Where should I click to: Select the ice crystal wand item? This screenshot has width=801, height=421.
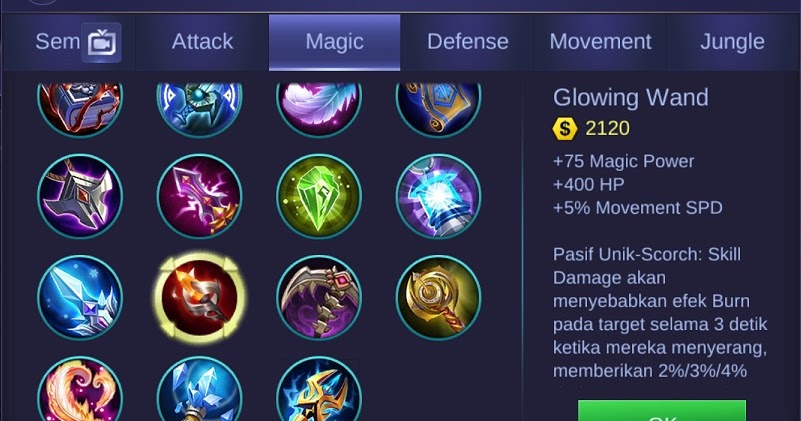click(80, 297)
